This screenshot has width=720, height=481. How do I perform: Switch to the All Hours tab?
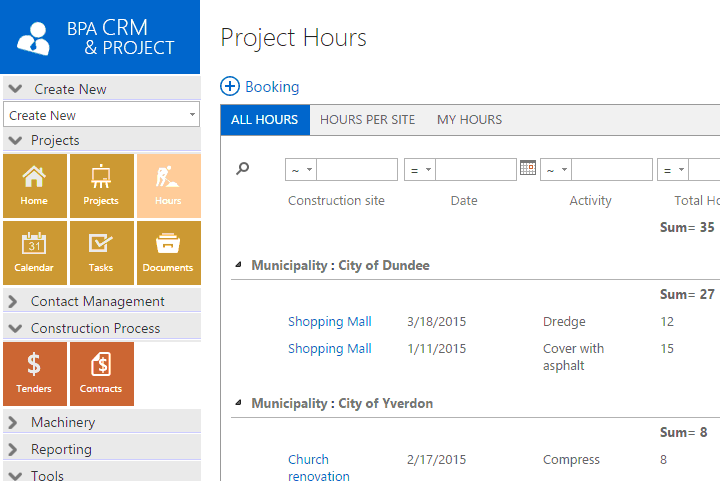[265, 120]
